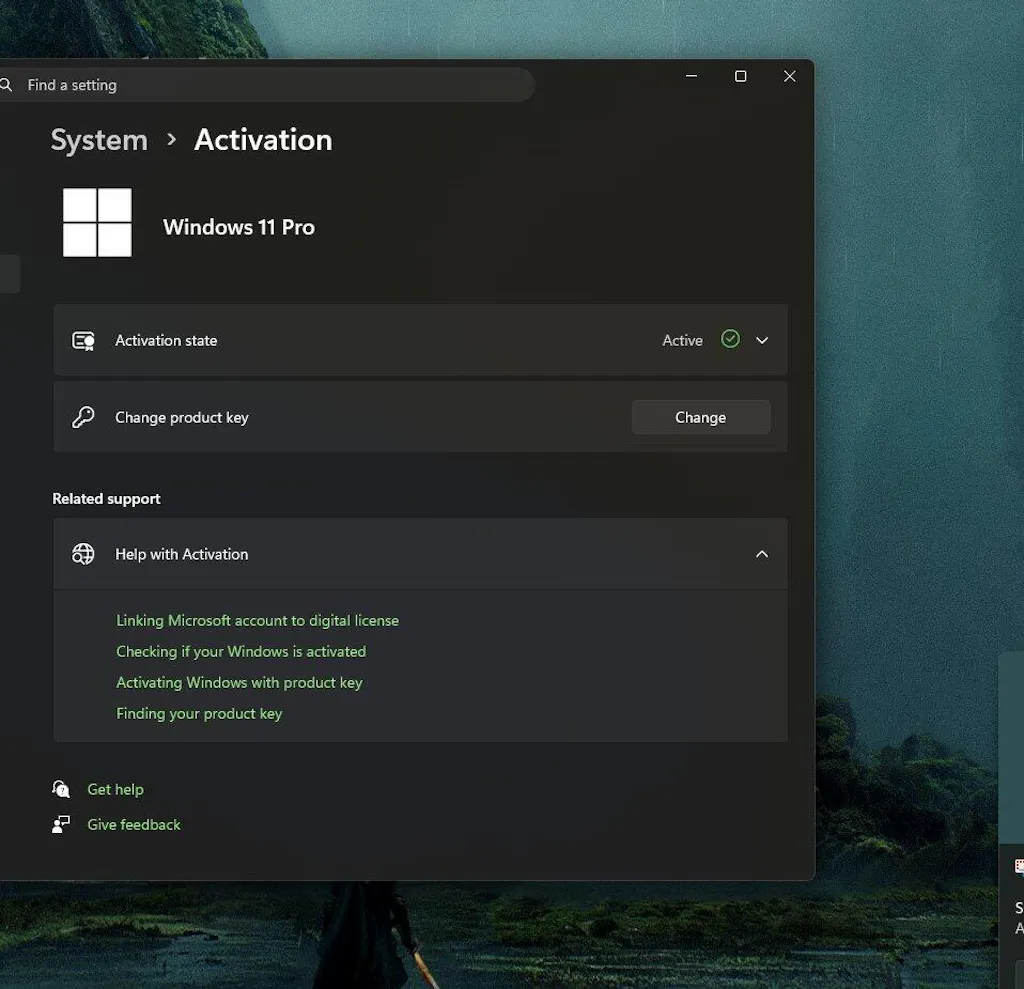1024x989 pixels.
Task: Click the globe icon for Help with Activation
Action: [x=83, y=554]
